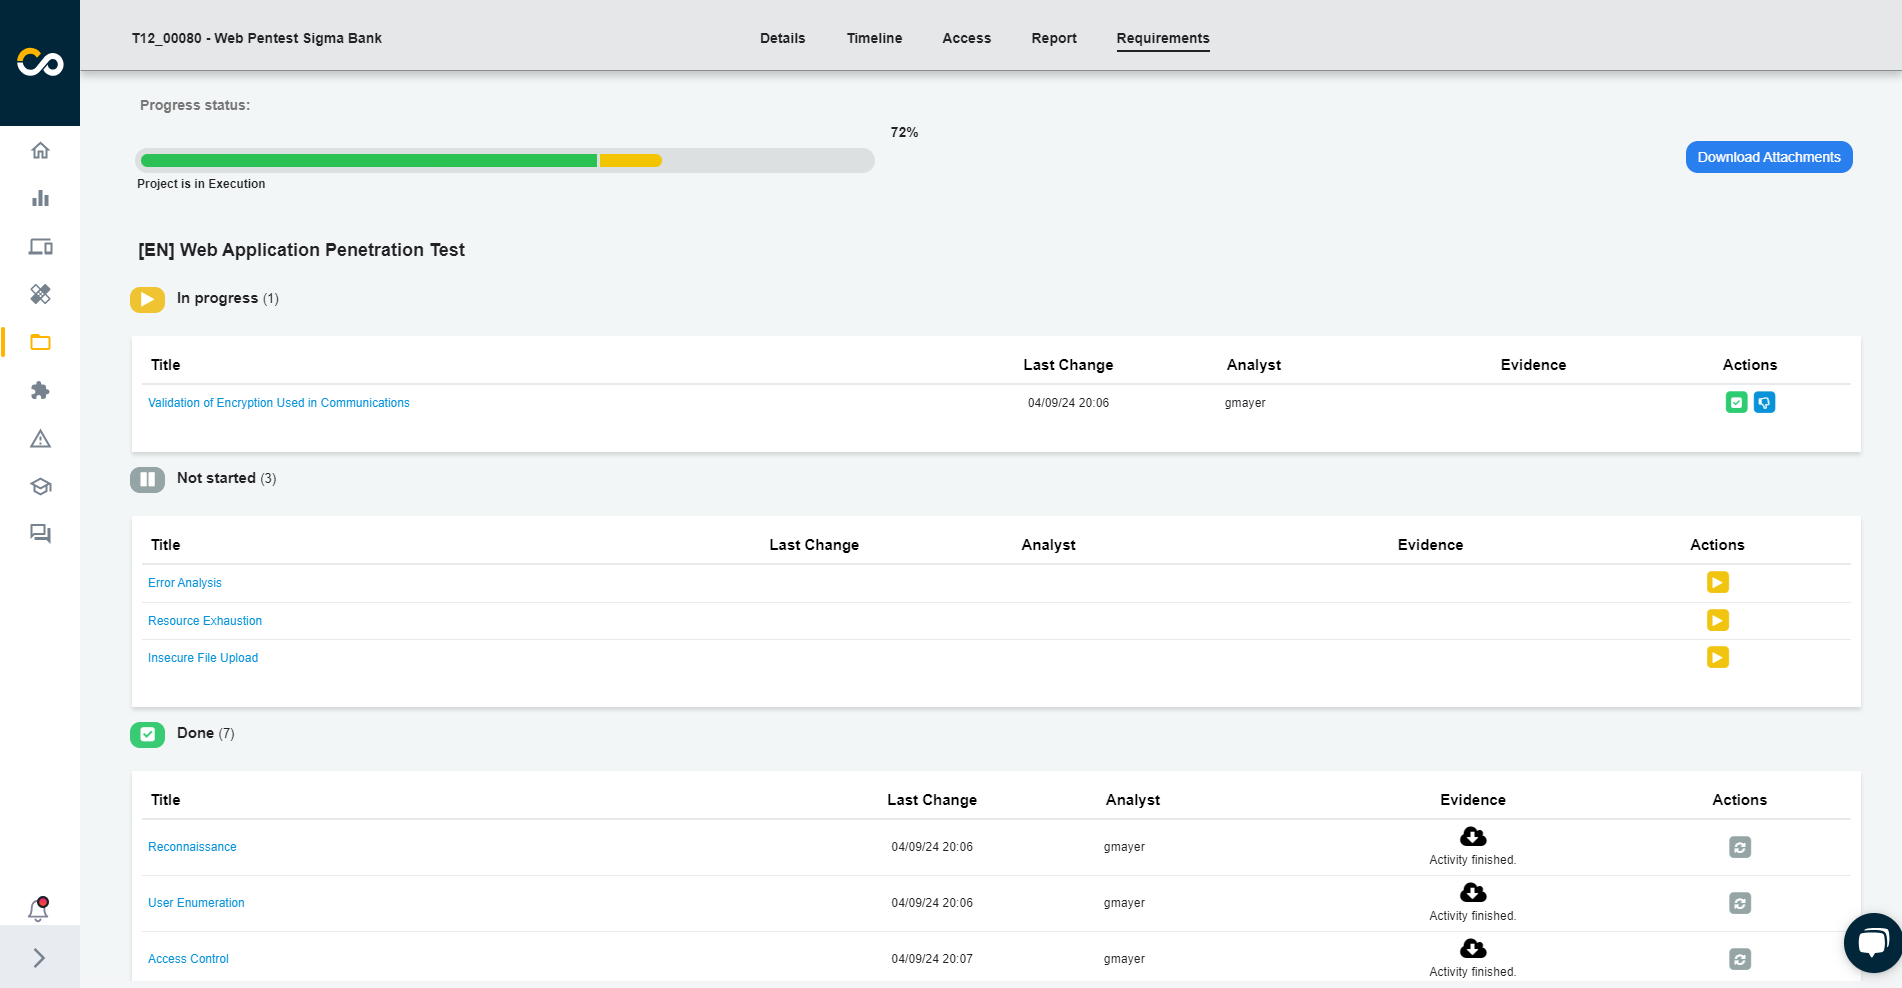This screenshot has width=1902, height=988.
Task: Expand the sidebar with the chevron arrow
Action: tap(39, 958)
